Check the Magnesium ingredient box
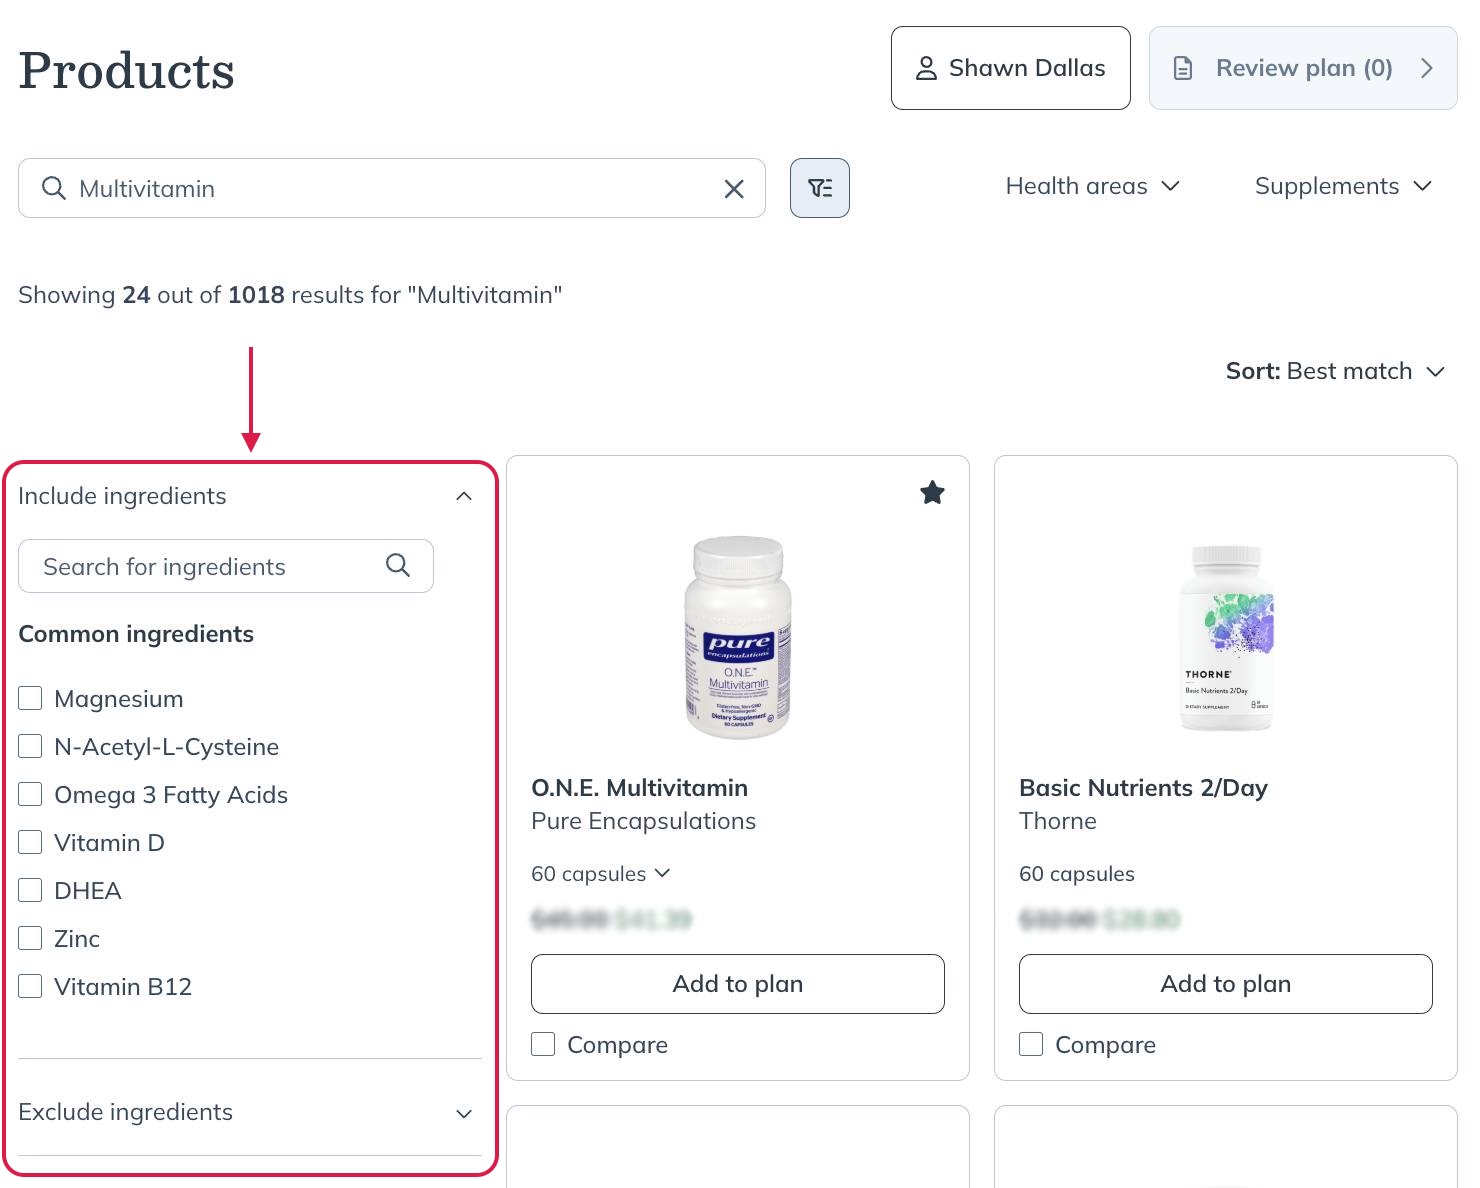 [x=31, y=698]
